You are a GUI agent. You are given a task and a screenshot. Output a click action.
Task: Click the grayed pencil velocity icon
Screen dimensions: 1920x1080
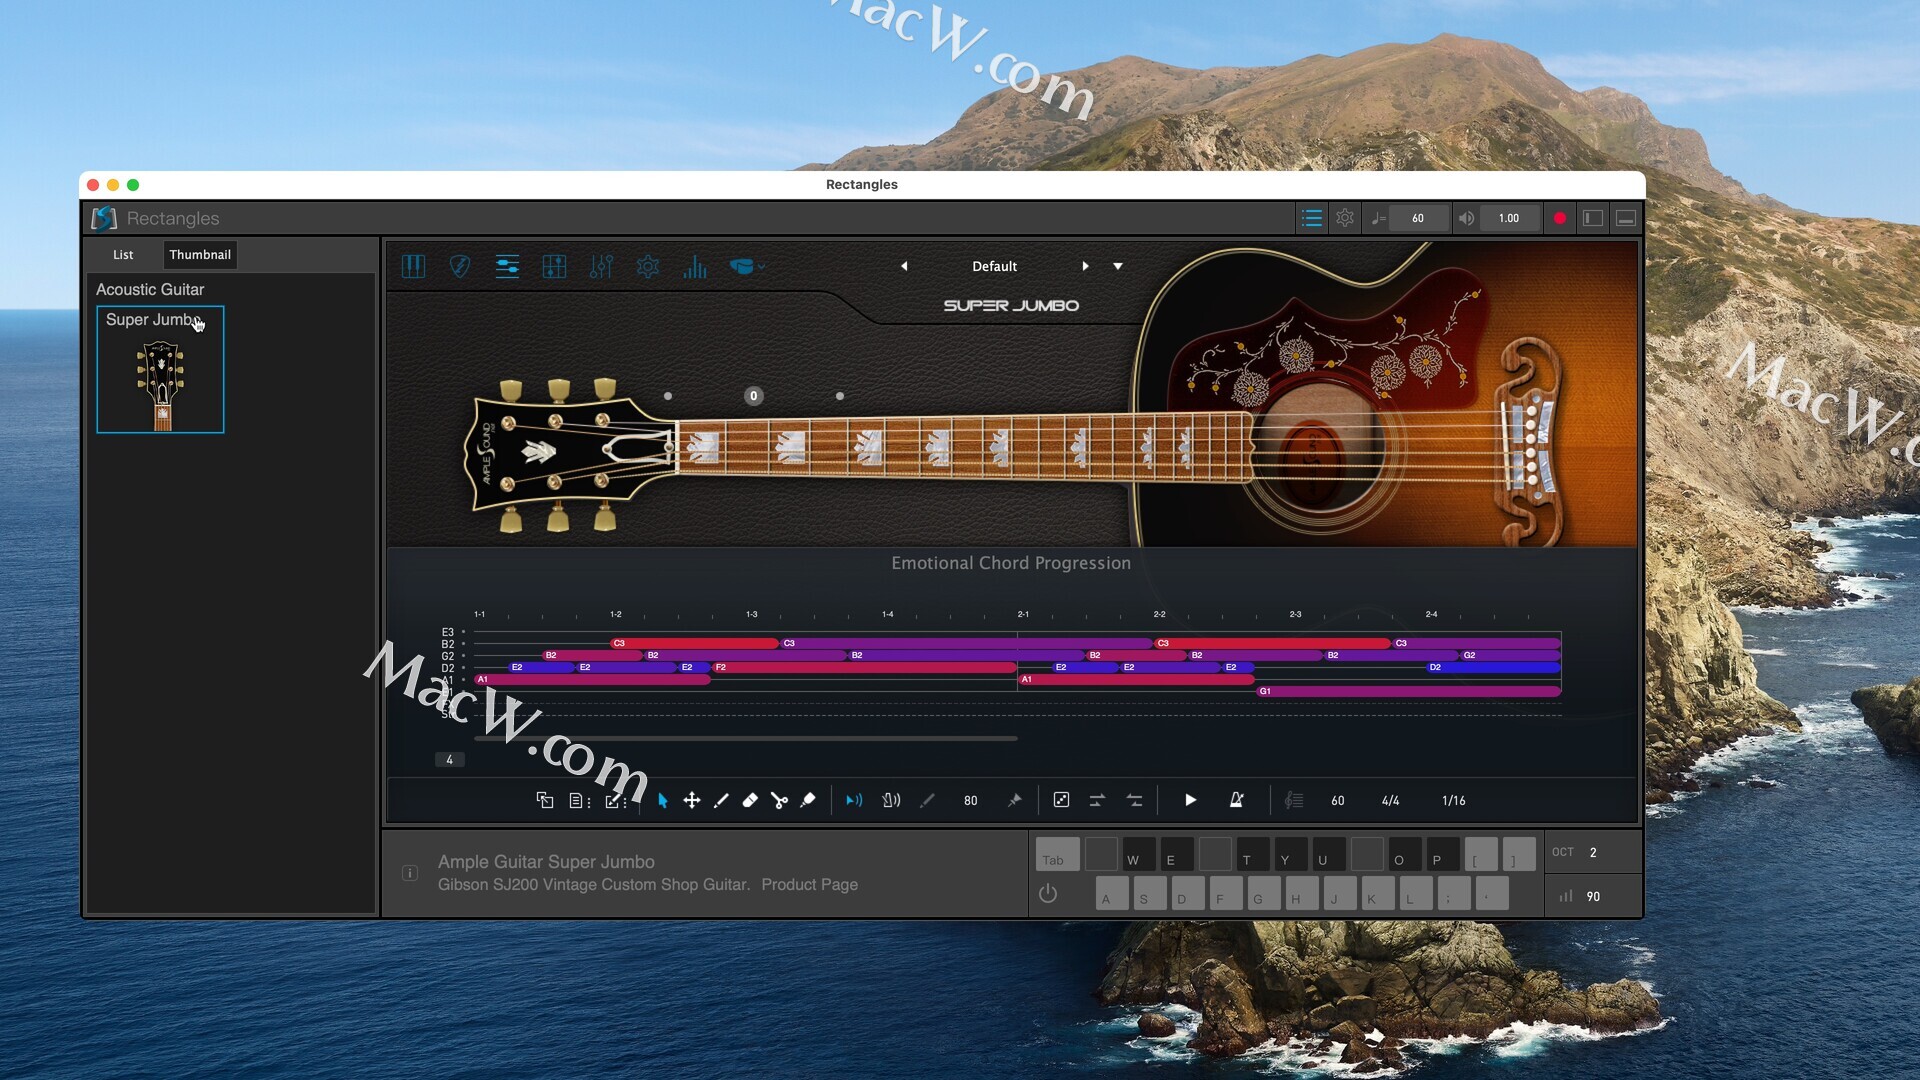tap(927, 800)
